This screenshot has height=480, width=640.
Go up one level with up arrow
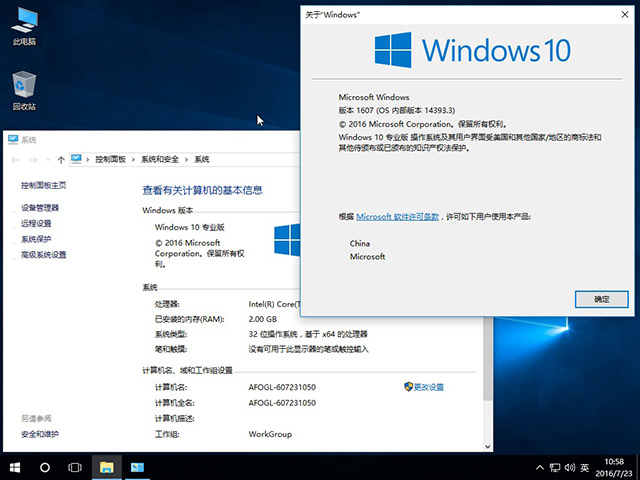(61, 159)
